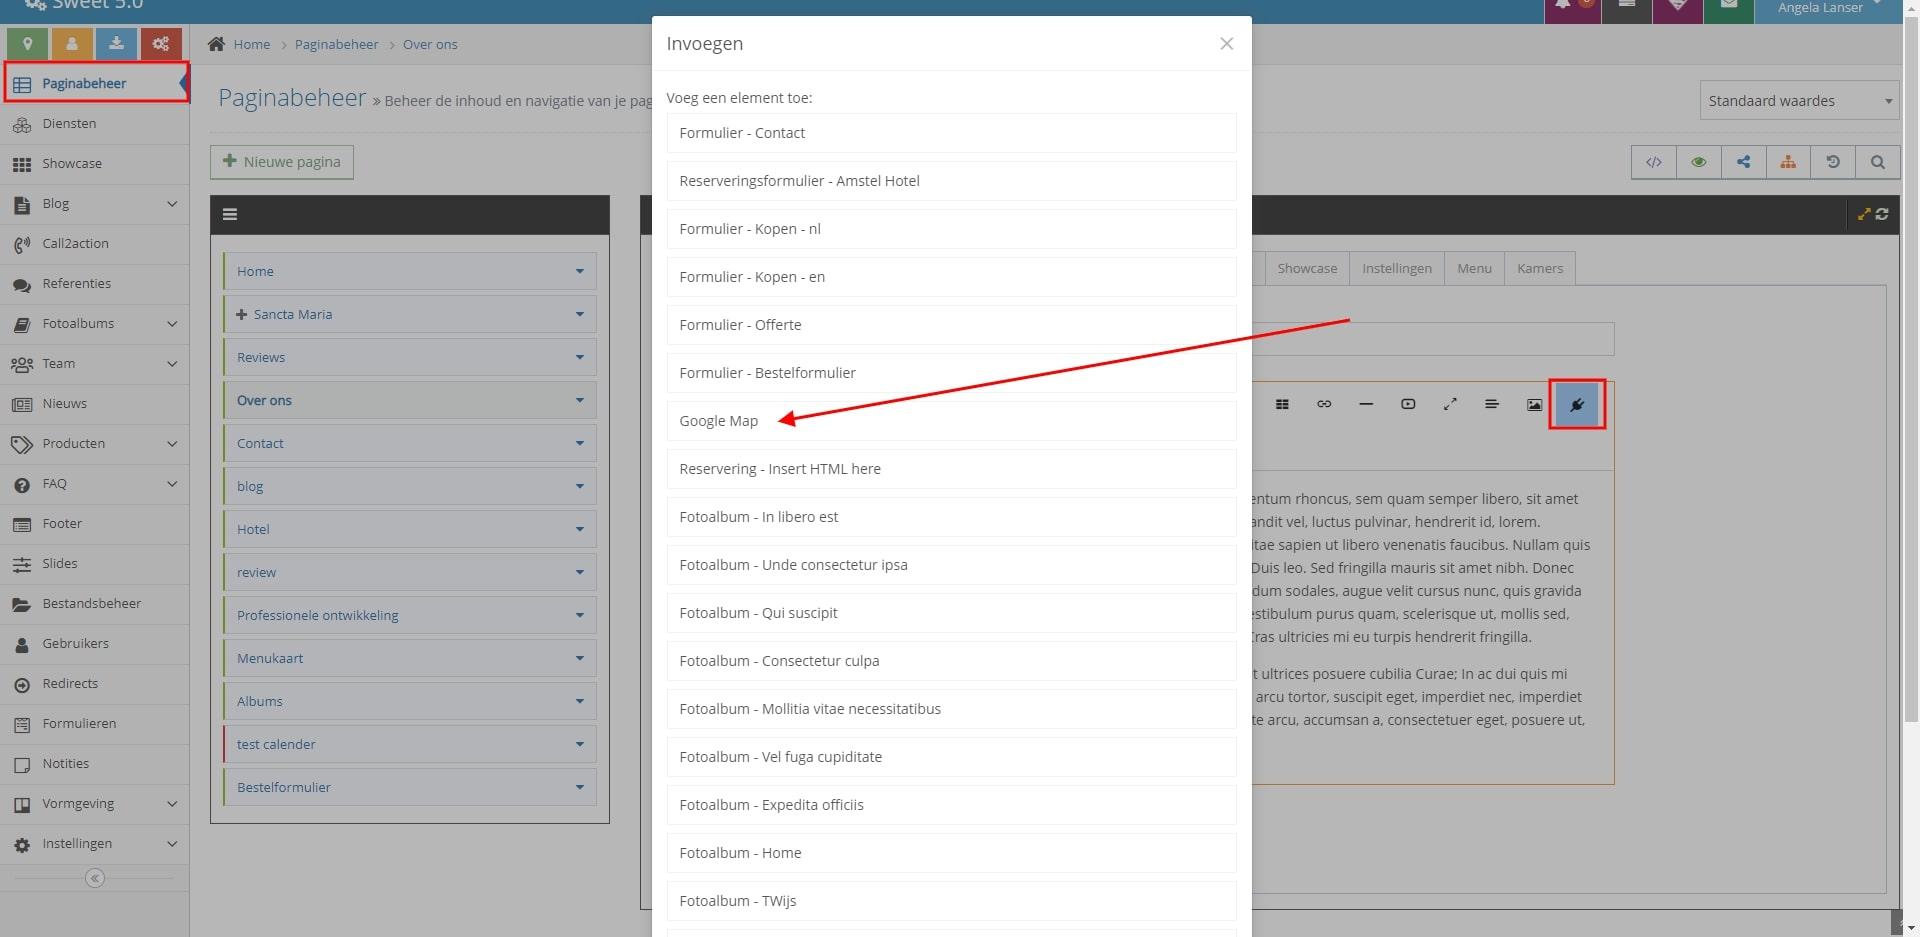
Task: Click the horizontal line icon in editor
Action: point(1366,404)
